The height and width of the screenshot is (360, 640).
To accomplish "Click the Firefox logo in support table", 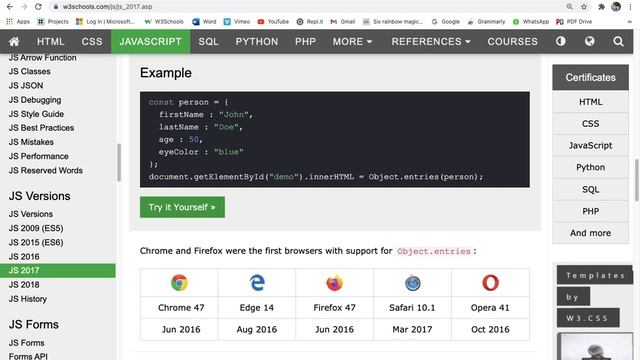I will click(x=334, y=283).
